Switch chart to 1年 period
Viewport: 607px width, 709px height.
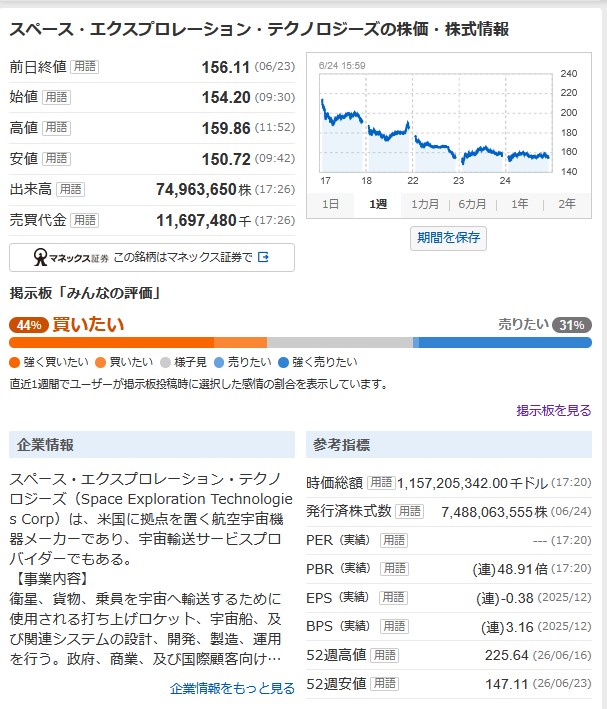520,204
